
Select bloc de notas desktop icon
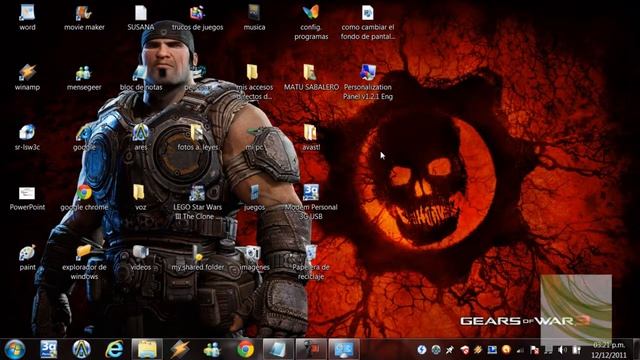(x=141, y=78)
